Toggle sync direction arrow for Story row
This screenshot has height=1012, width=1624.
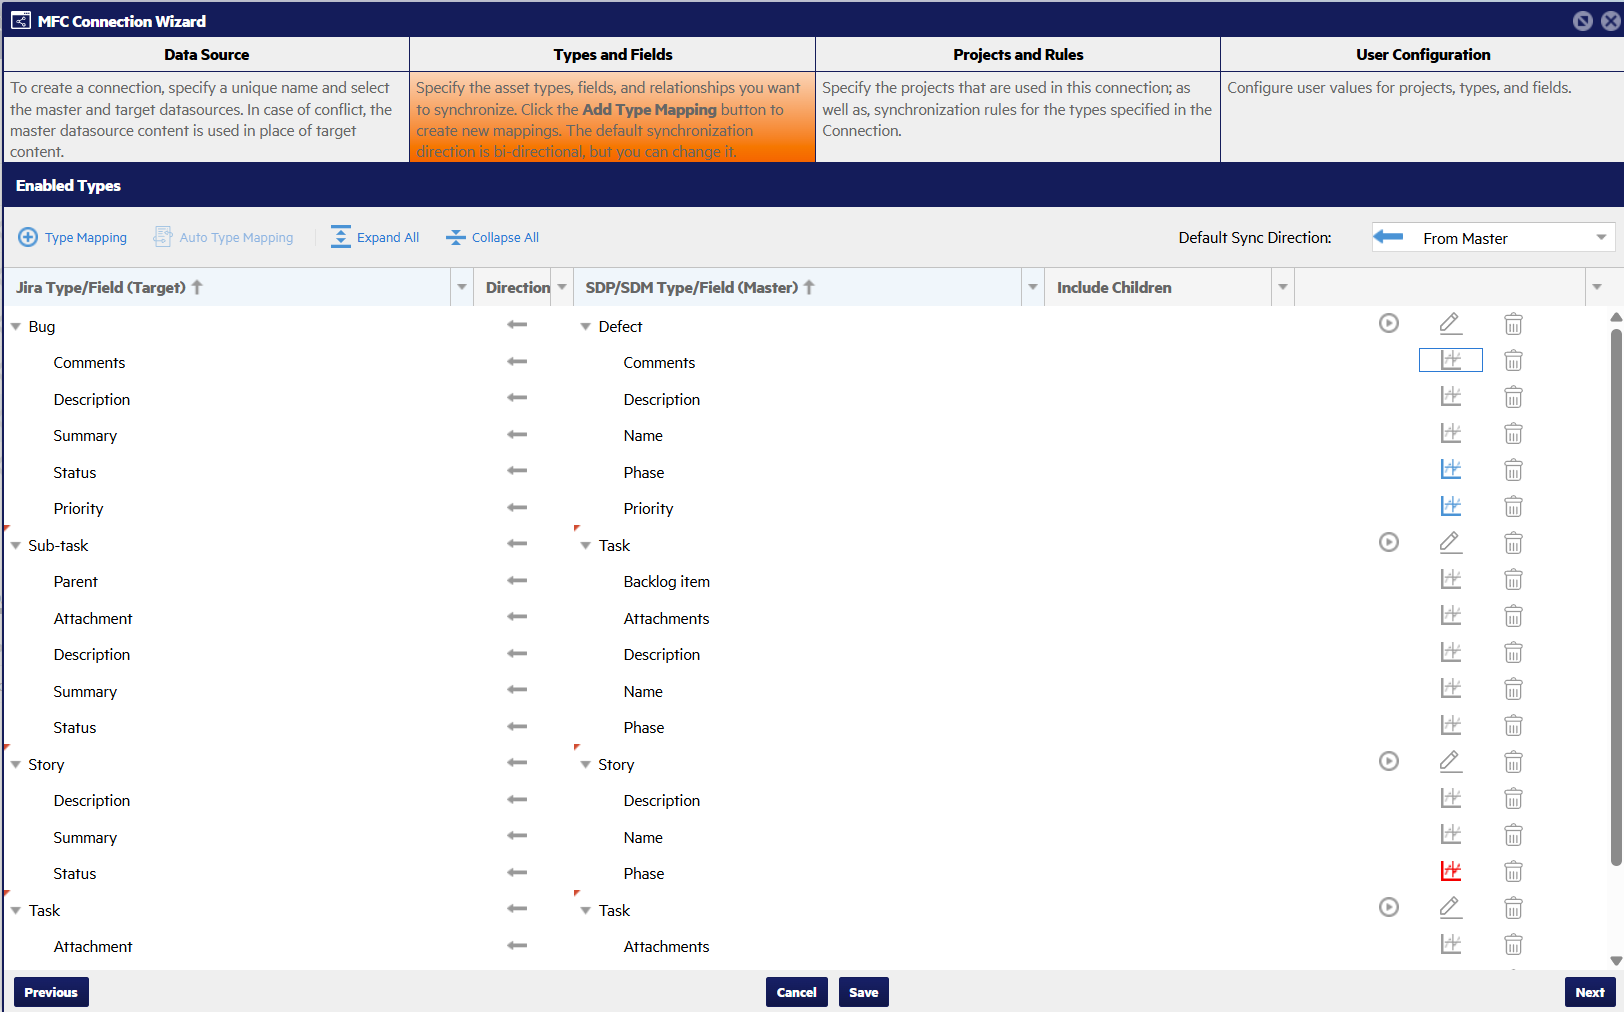tap(517, 763)
